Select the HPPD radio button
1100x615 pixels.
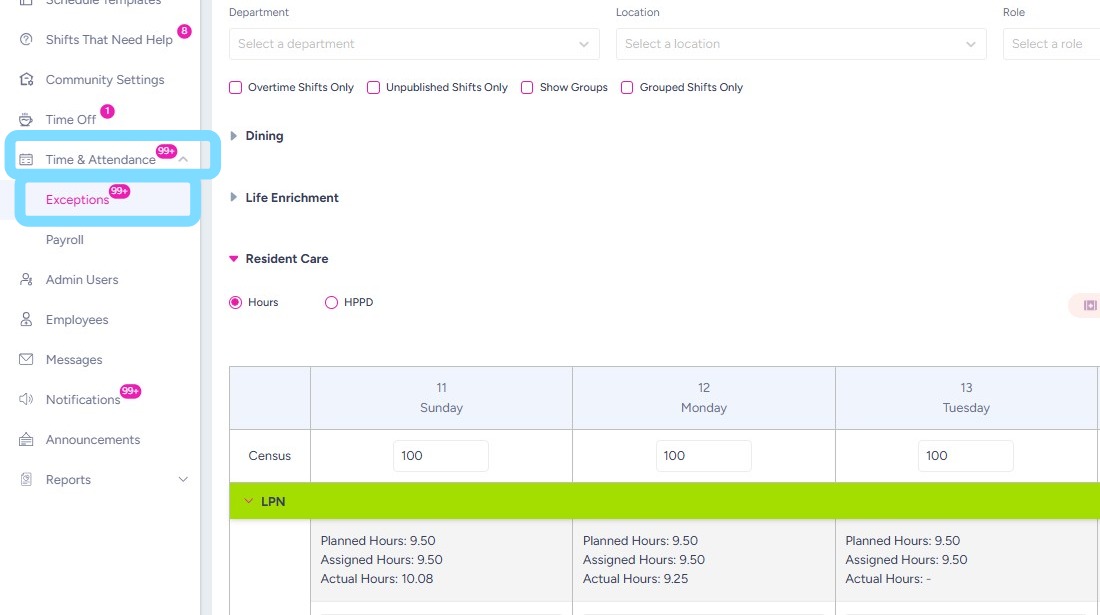pos(331,303)
